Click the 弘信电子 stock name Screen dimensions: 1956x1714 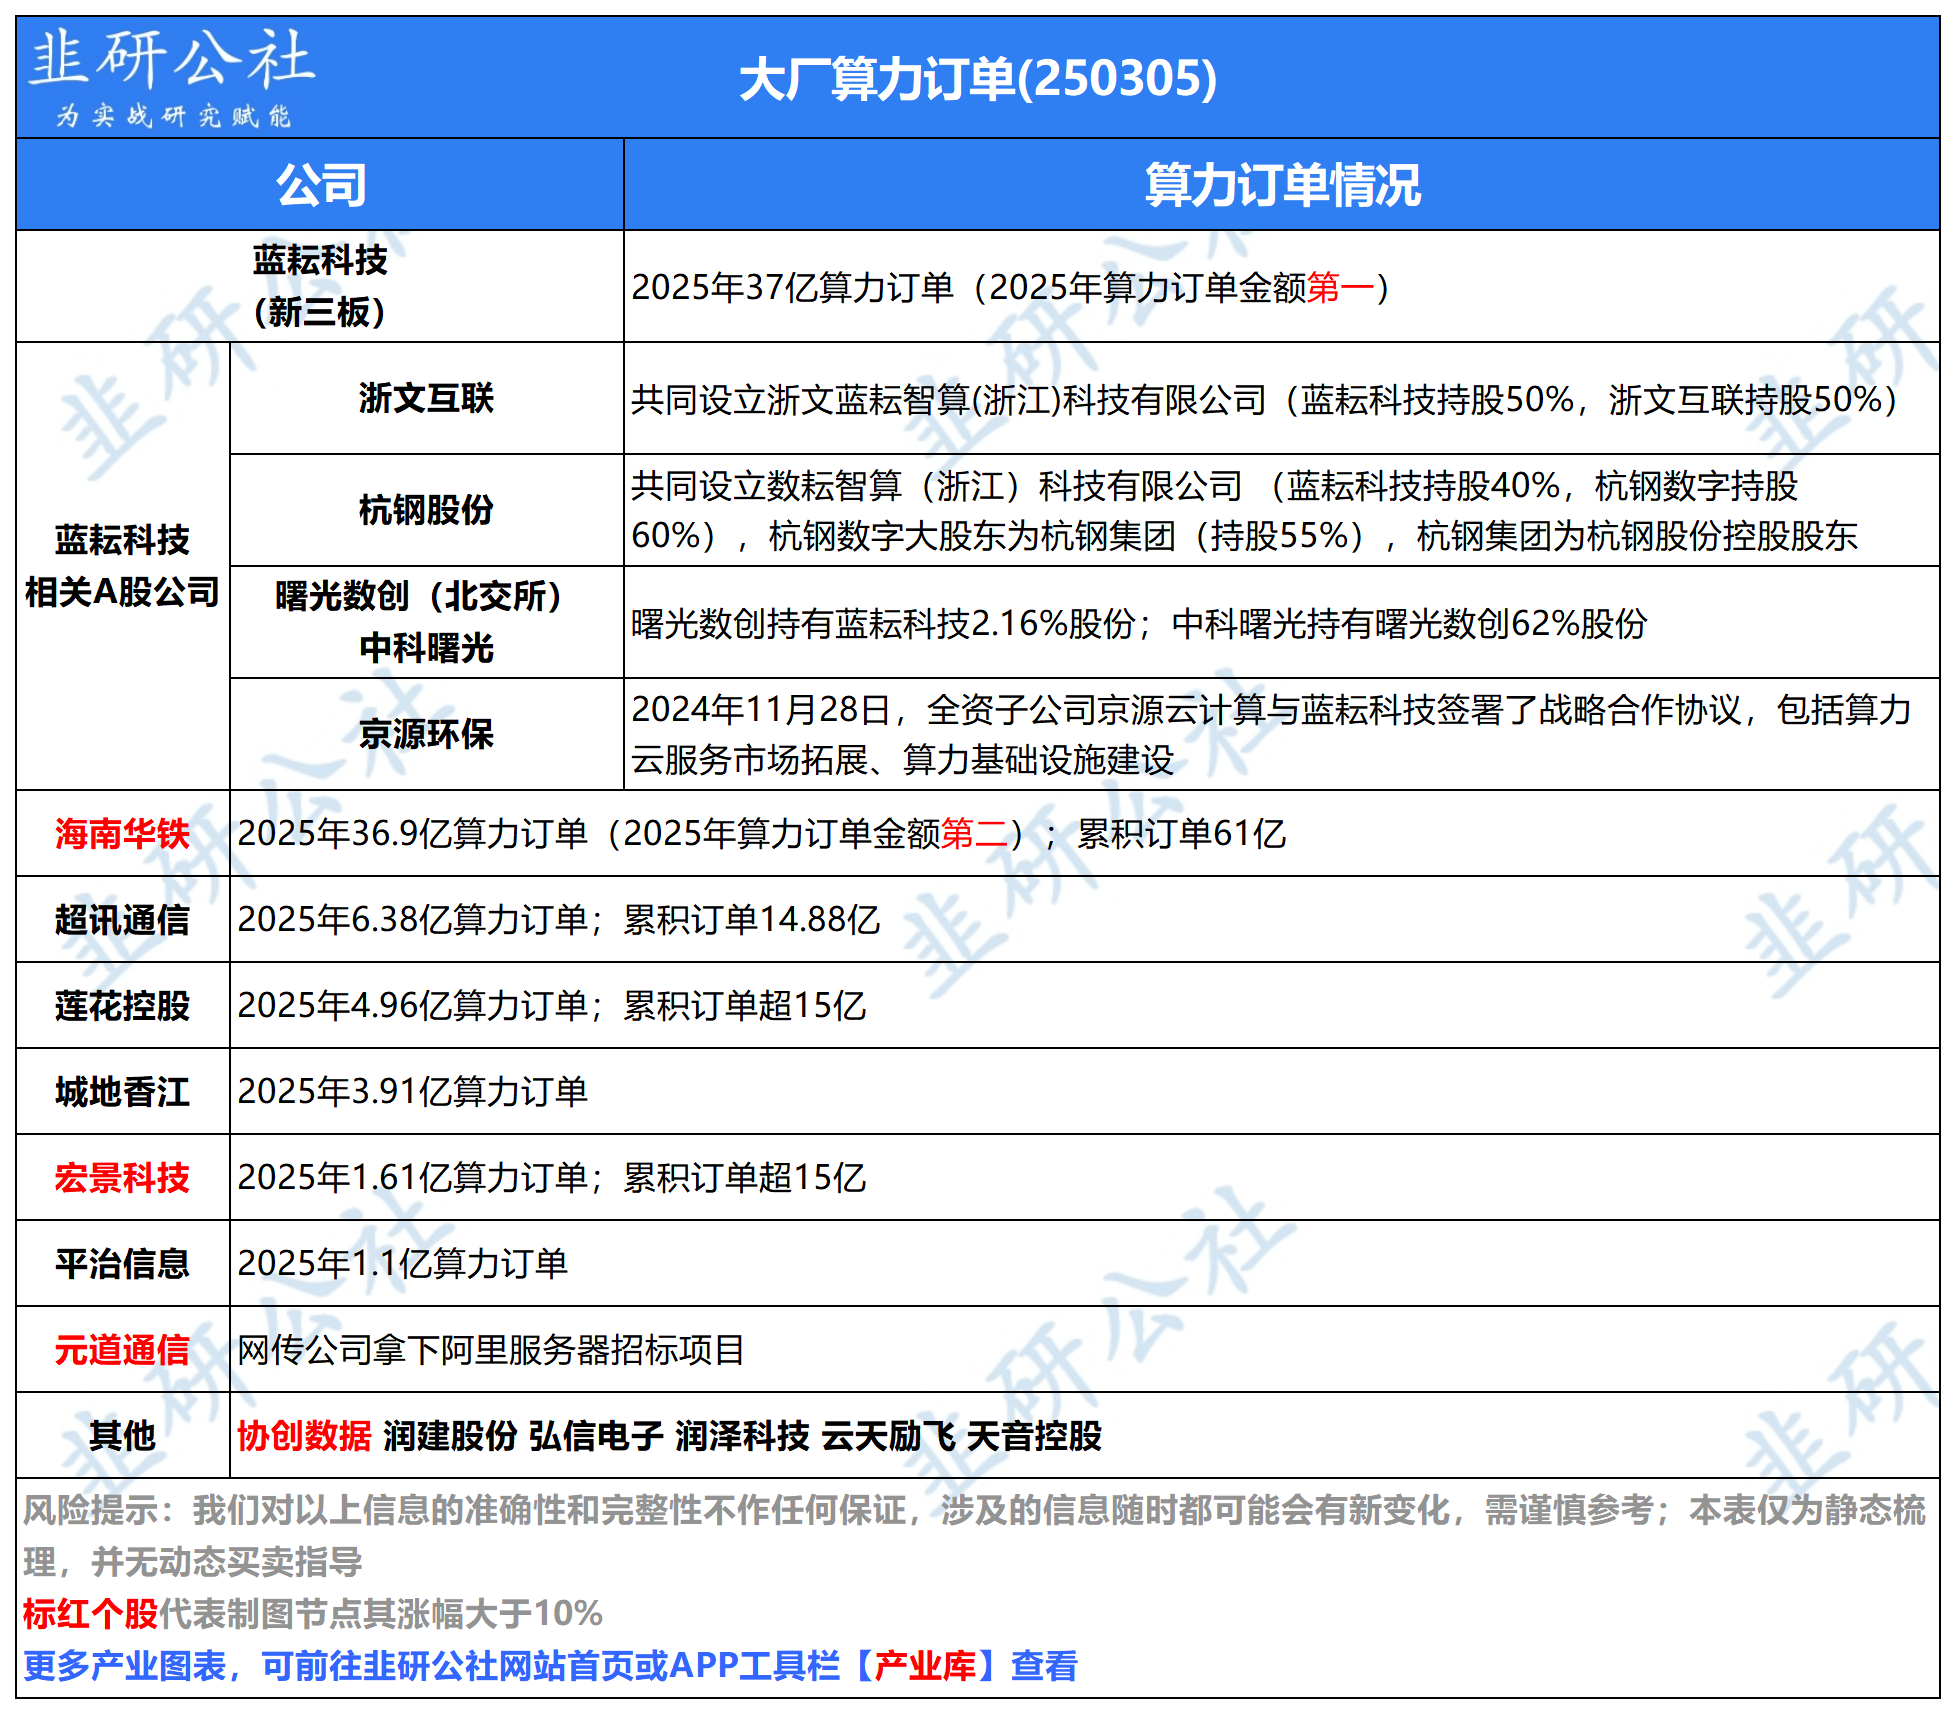point(596,1436)
